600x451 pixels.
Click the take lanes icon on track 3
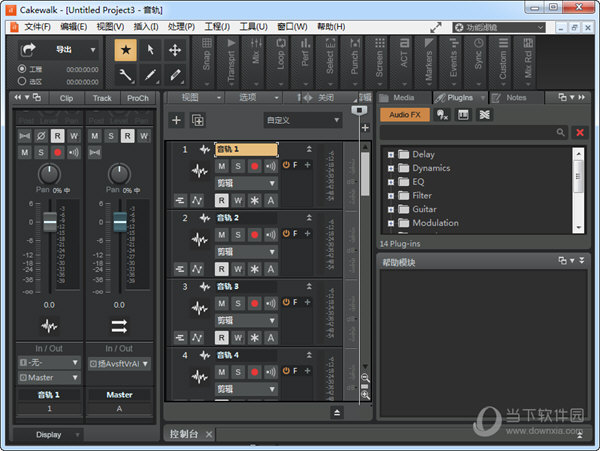click(x=179, y=337)
